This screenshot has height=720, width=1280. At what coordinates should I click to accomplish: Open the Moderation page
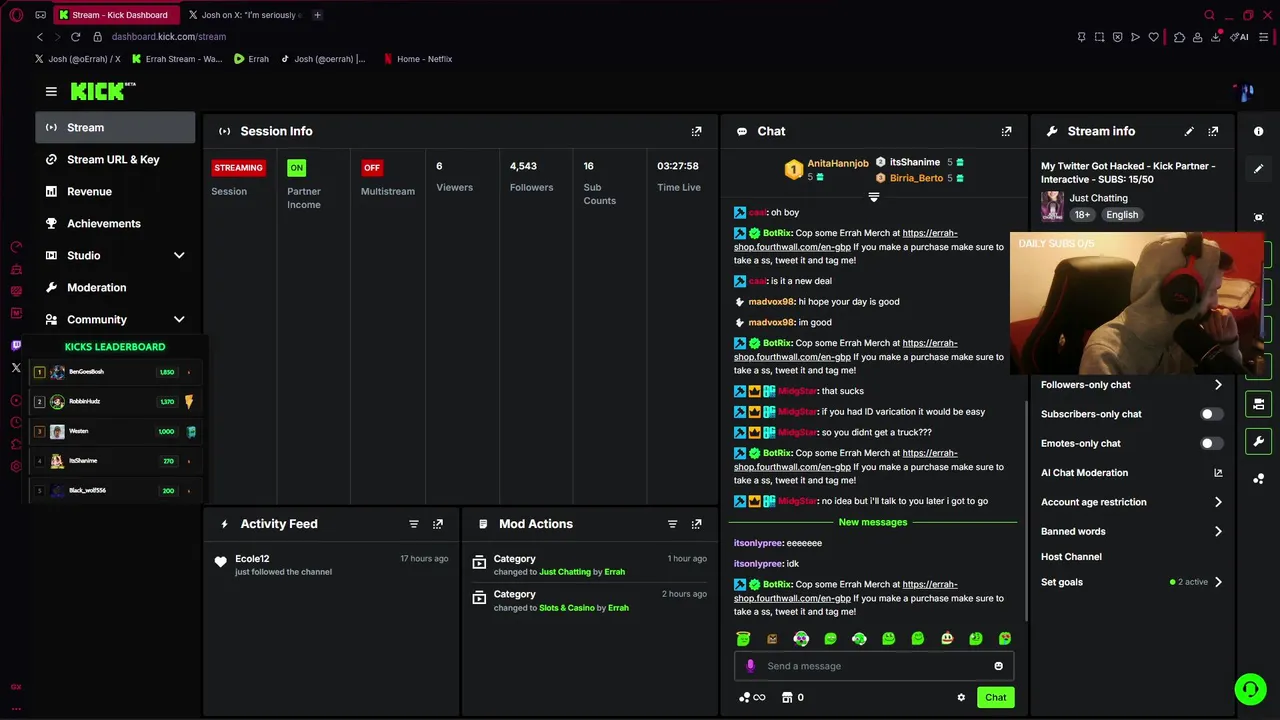click(x=115, y=288)
